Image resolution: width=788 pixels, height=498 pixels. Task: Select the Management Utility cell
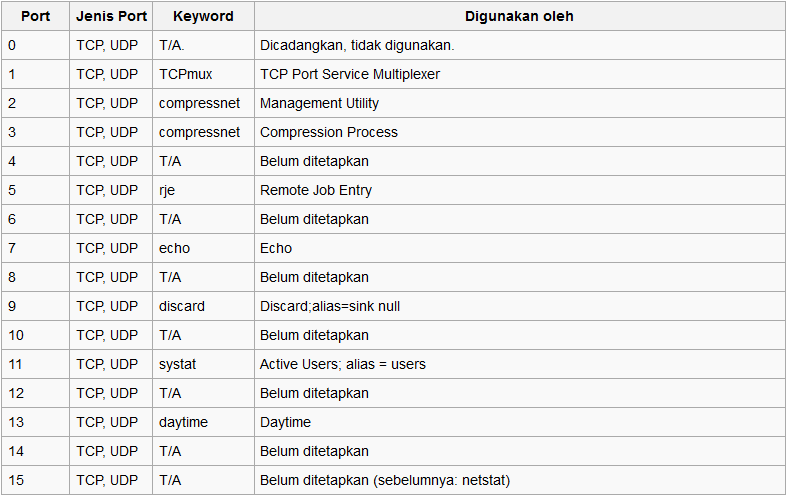coord(319,103)
